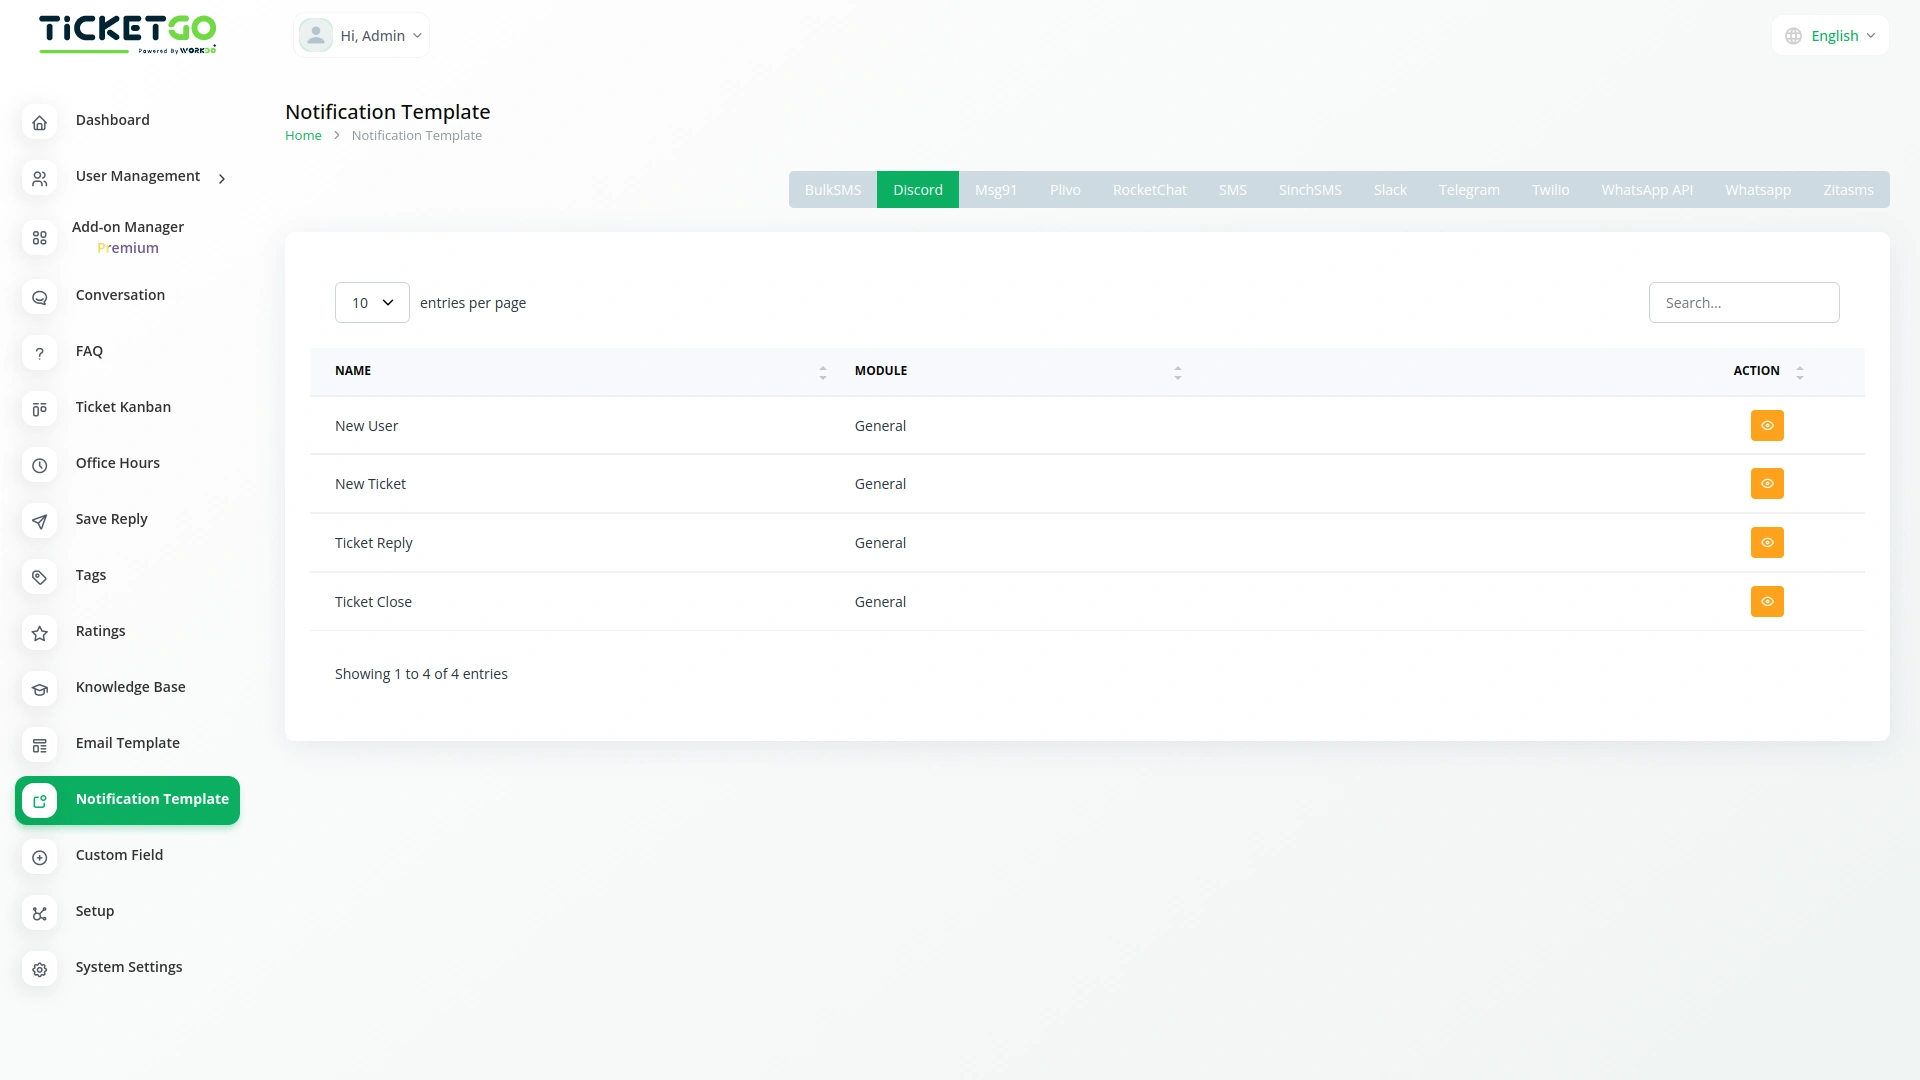Open Email Template in sidebar
The image size is (1920, 1080).
pyautogui.click(x=127, y=743)
